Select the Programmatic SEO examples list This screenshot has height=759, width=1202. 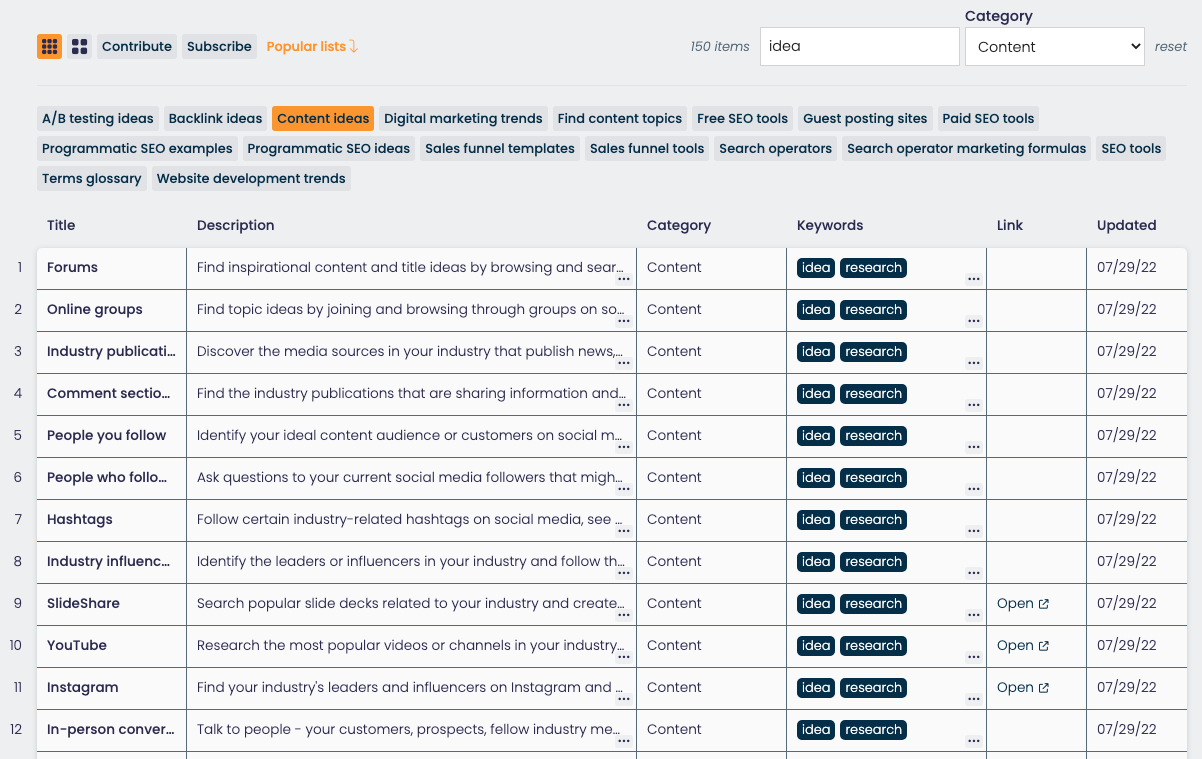coord(137,148)
